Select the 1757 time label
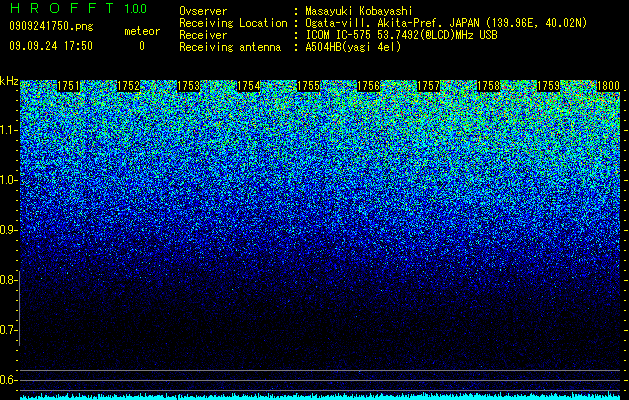This screenshot has width=629, height=400. coord(428,86)
